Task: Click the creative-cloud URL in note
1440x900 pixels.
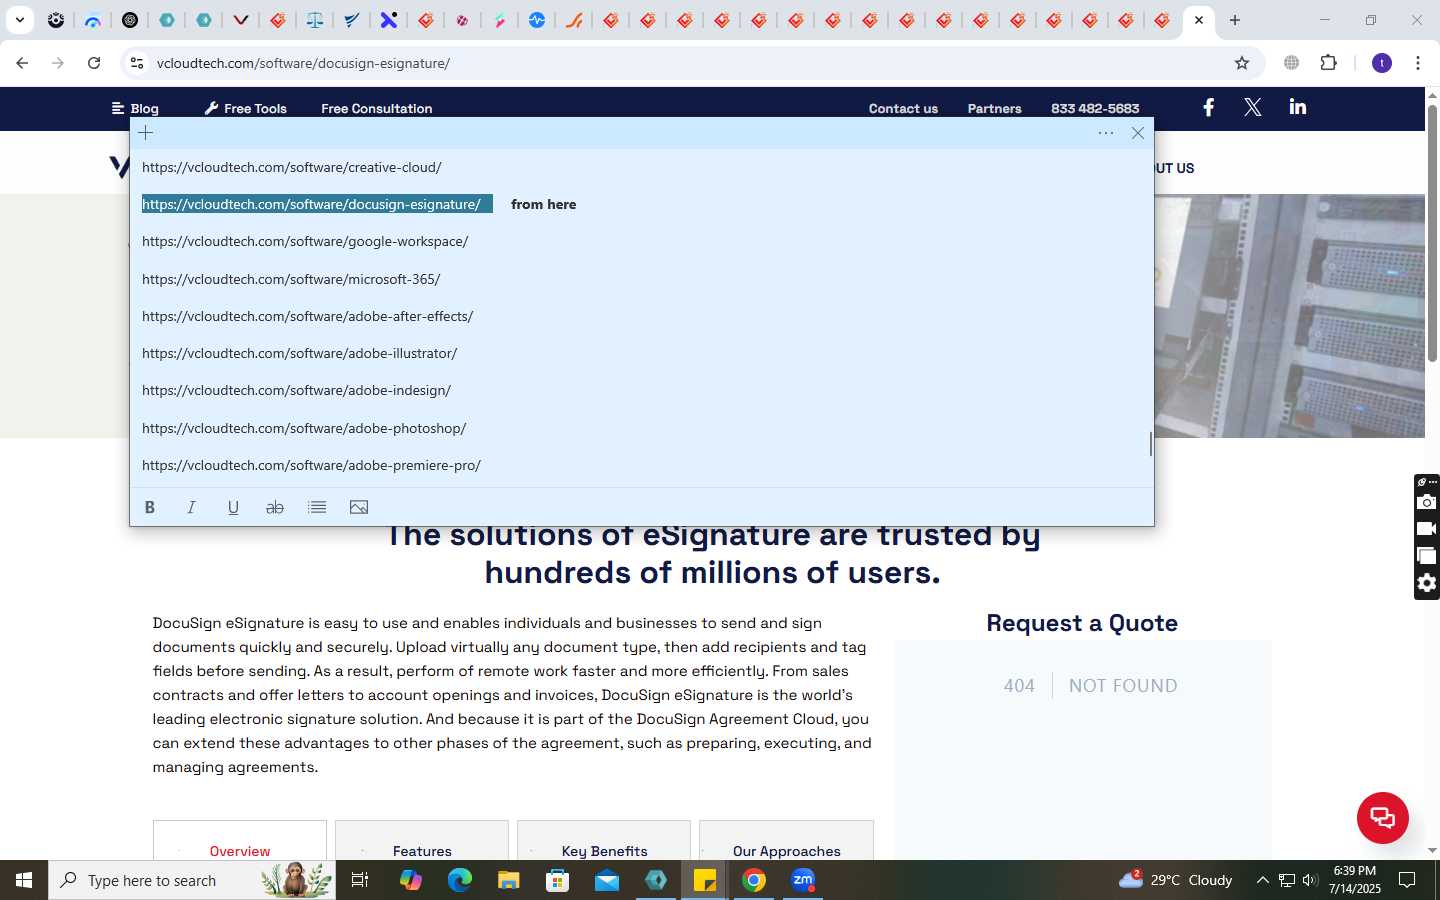Action: 291,167
